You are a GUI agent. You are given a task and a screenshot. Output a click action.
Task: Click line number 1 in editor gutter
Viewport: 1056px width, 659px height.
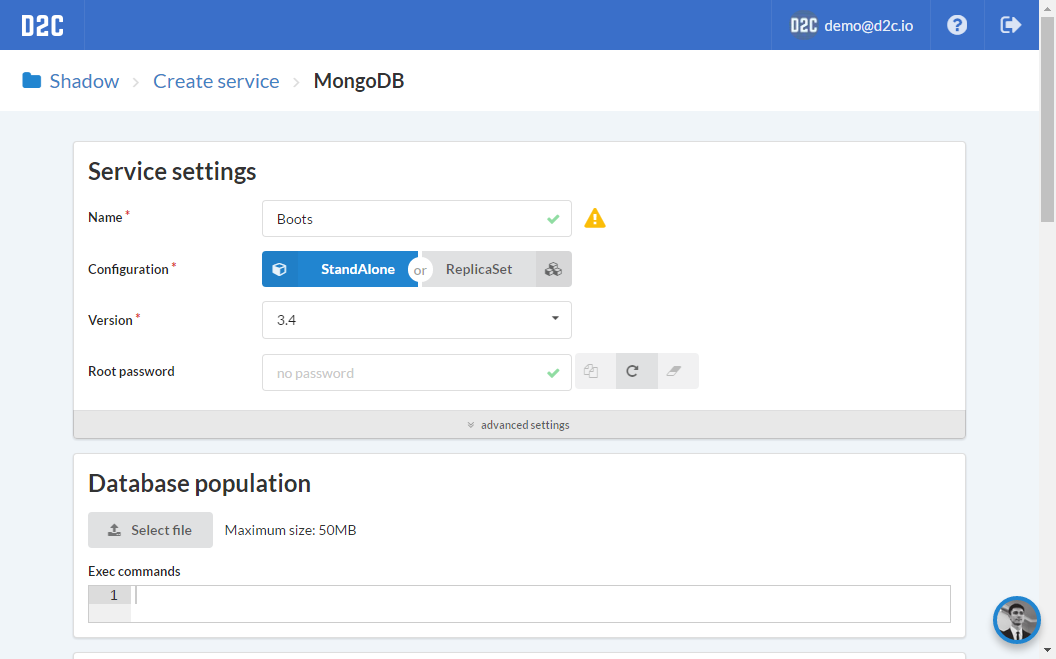click(x=114, y=595)
